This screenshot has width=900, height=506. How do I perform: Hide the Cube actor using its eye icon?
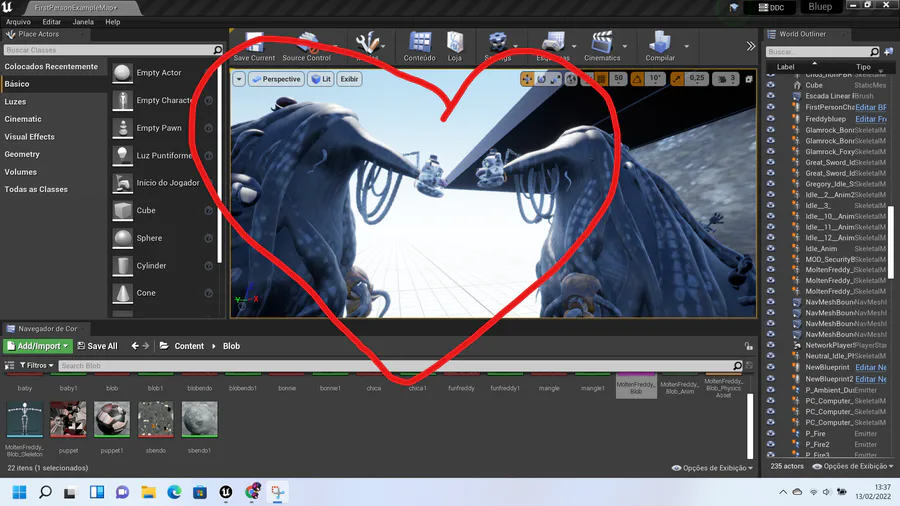pyautogui.click(x=770, y=85)
